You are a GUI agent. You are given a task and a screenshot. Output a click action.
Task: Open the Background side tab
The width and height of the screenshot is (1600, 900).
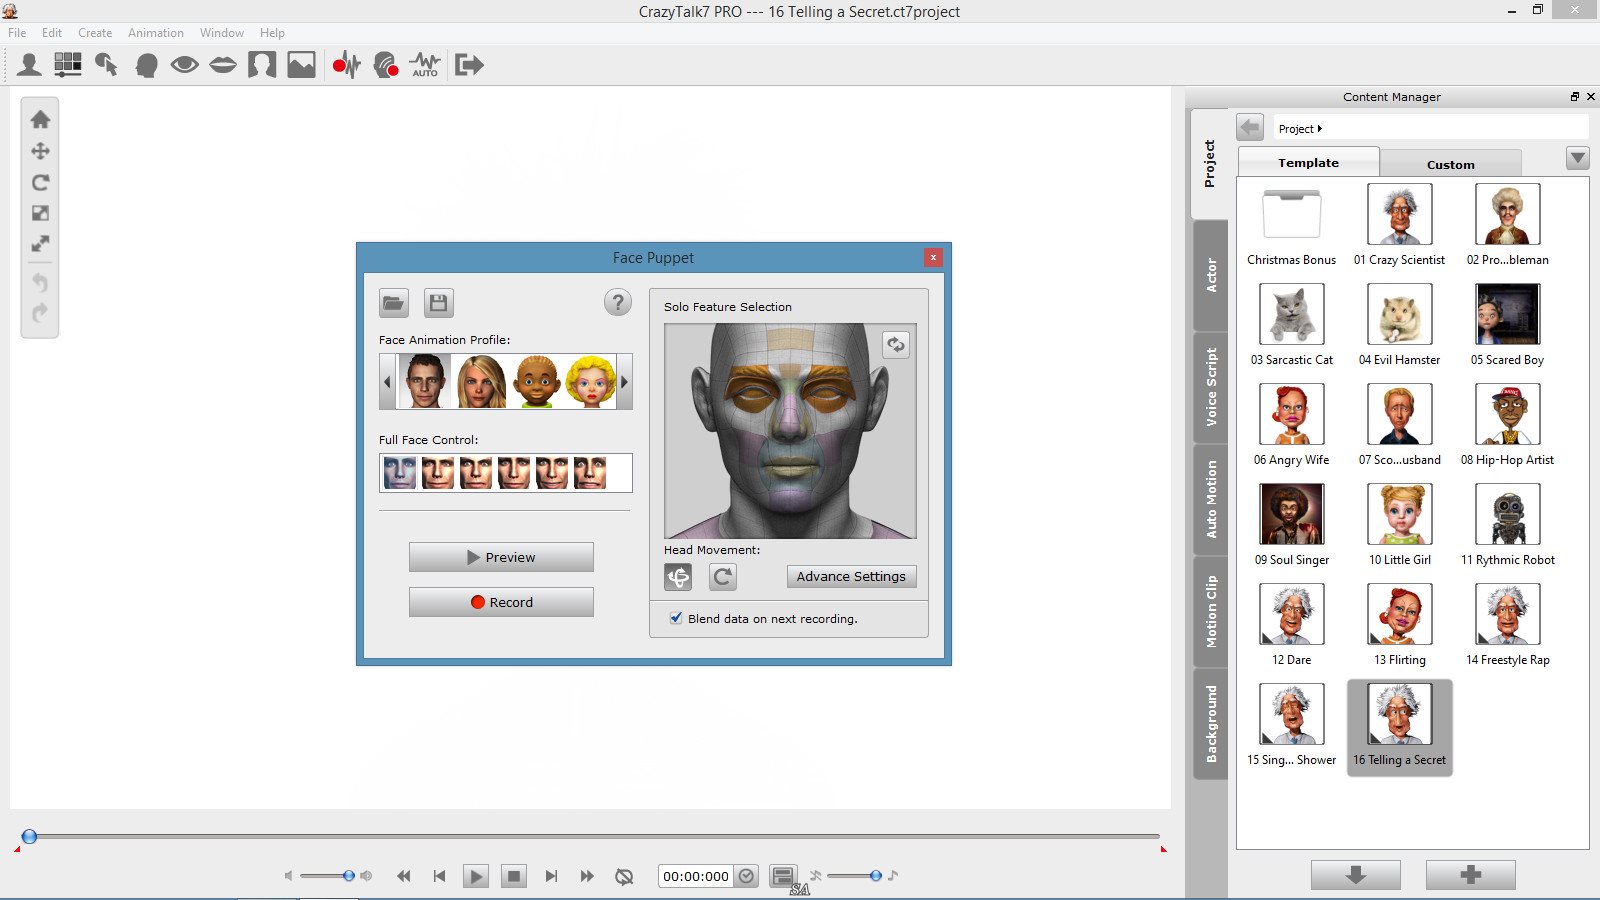point(1210,723)
